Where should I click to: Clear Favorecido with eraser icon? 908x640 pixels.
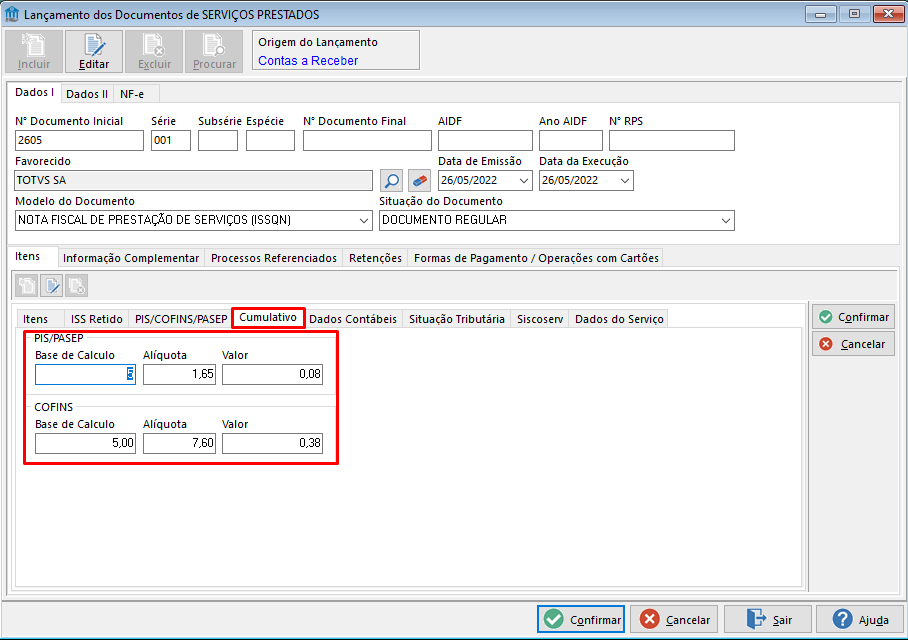pos(419,181)
